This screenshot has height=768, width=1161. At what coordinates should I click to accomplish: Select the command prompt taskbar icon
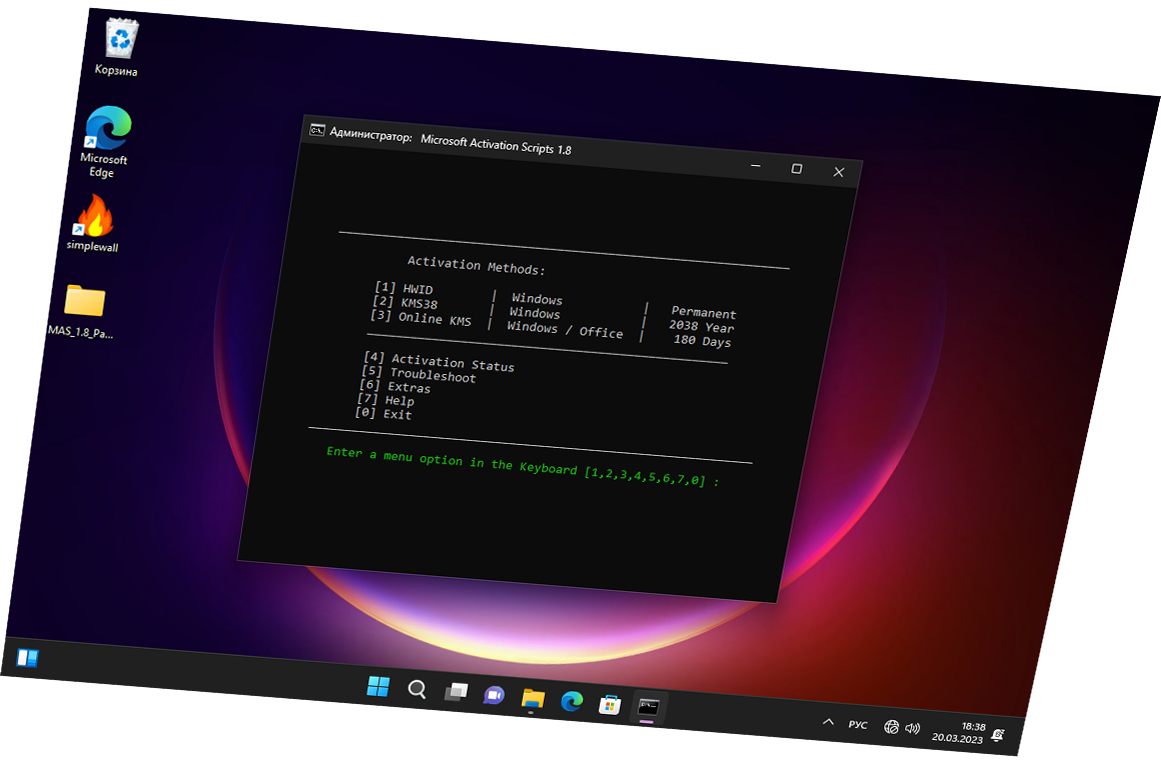[649, 707]
